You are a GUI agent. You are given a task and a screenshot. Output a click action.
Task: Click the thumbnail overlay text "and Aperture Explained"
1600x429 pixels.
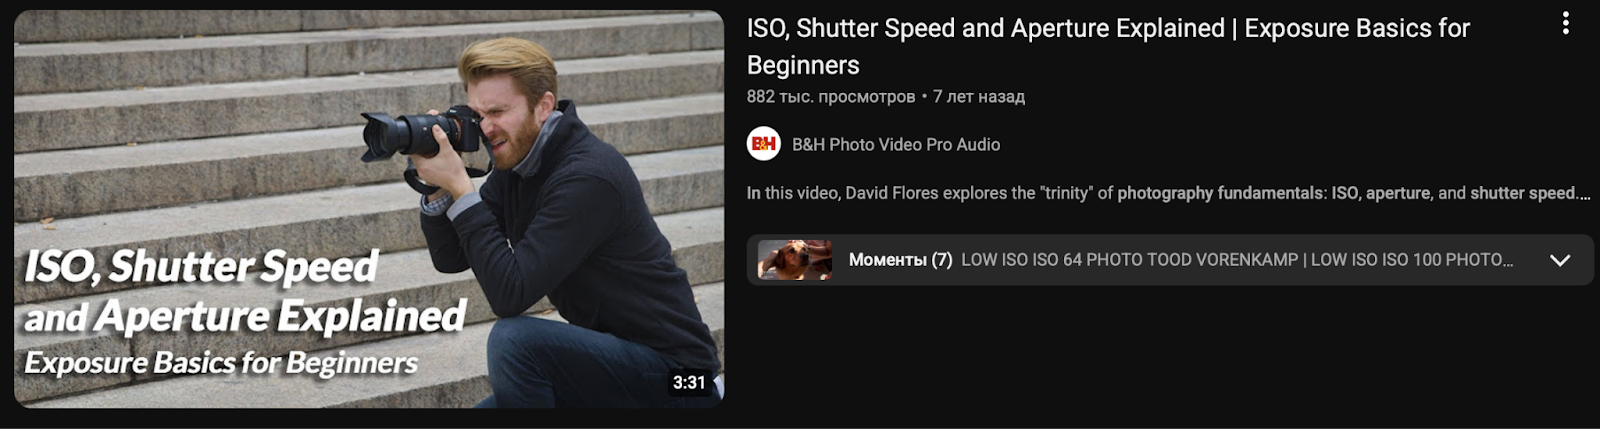(245, 316)
